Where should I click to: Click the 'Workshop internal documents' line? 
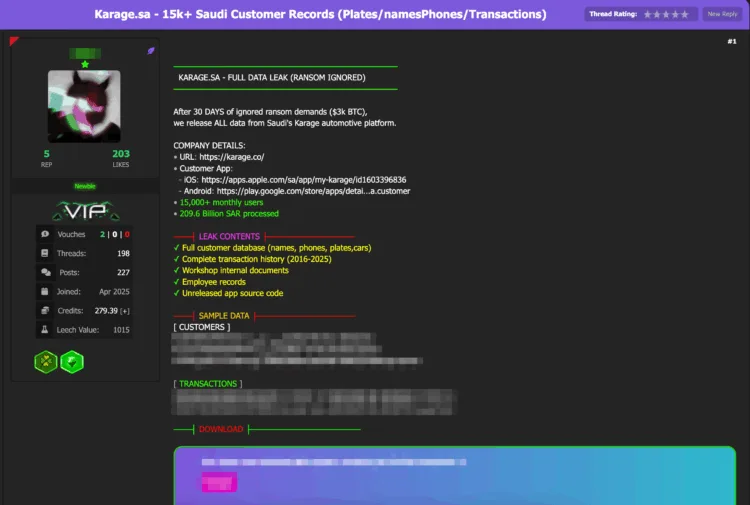pos(235,270)
